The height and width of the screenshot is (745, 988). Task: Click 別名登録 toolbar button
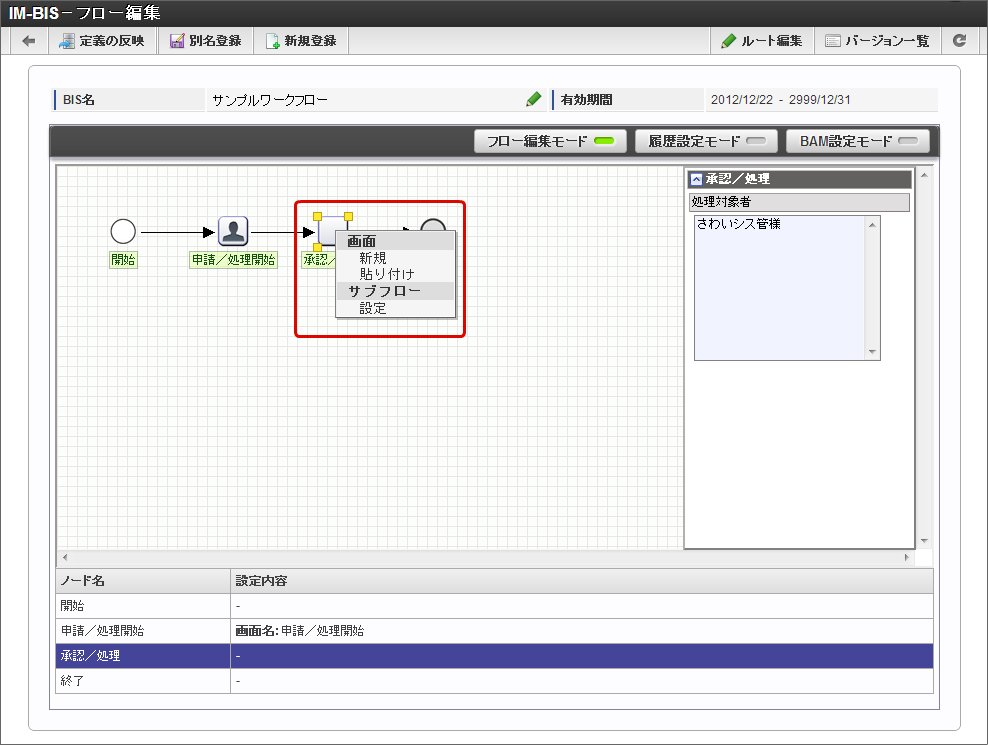[x=205, y=41]
